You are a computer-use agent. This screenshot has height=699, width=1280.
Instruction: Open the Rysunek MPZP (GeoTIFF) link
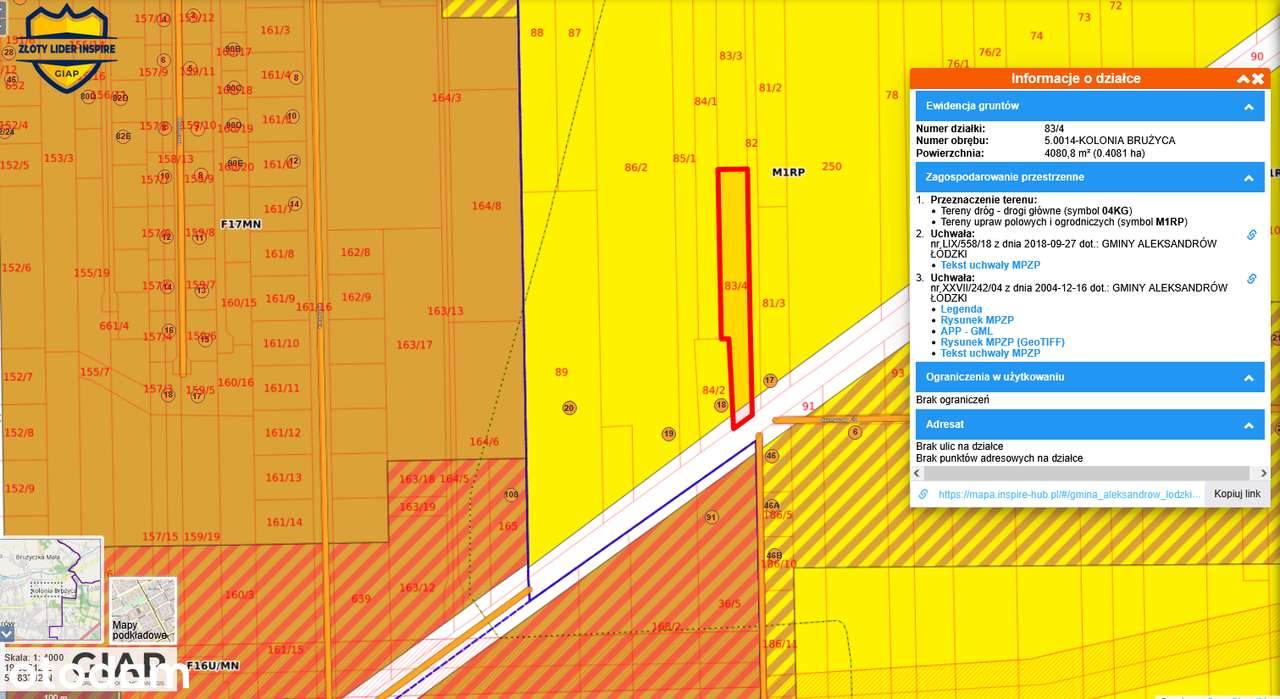(1002, 342)
